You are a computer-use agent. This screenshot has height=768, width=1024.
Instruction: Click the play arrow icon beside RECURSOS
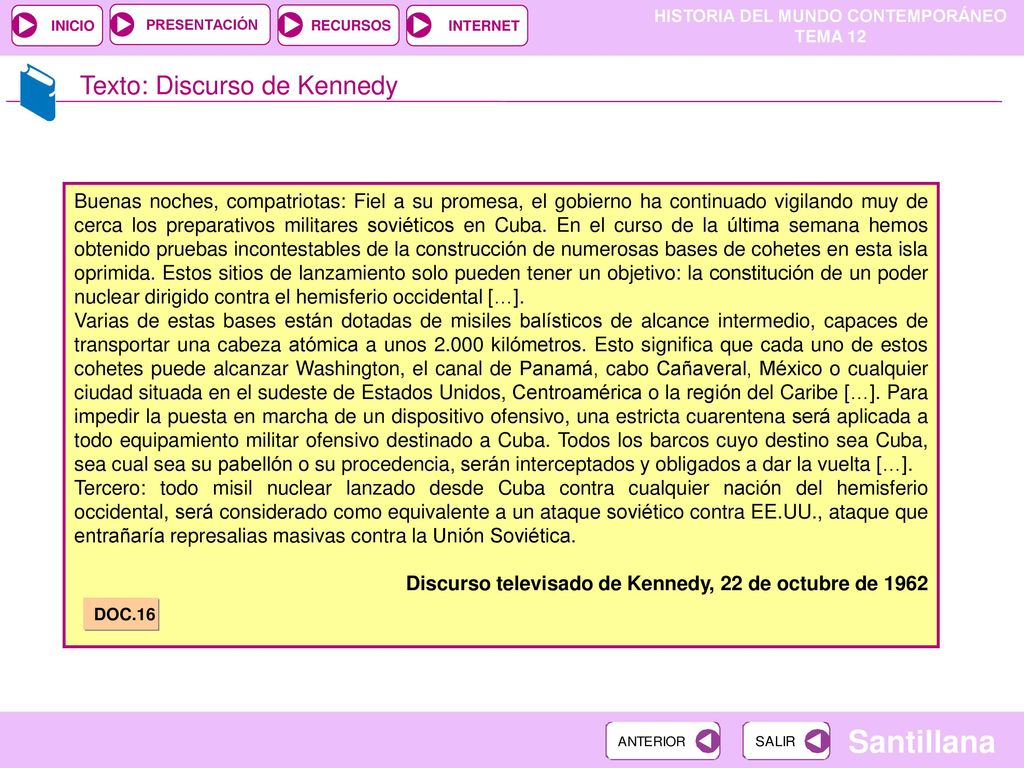[291, 25]
